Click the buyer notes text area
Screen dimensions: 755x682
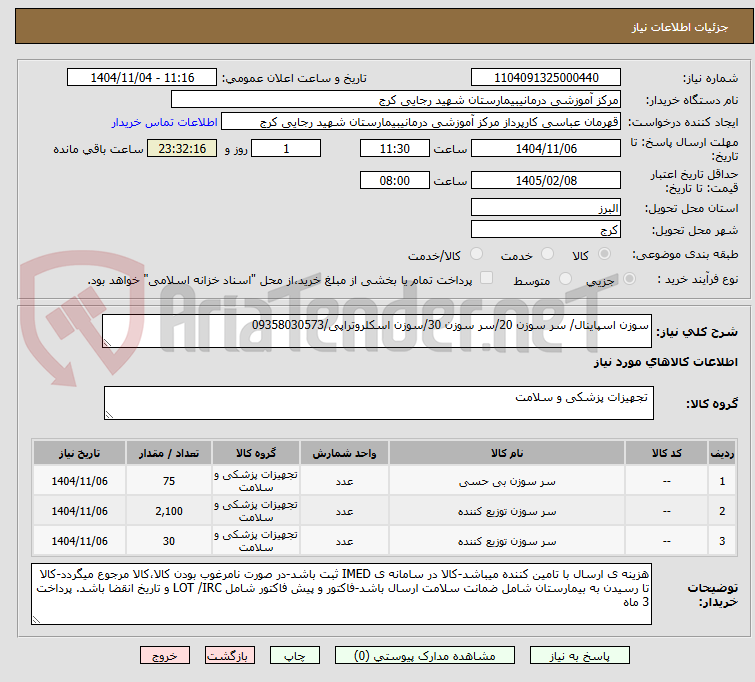[x=341, y=594]
